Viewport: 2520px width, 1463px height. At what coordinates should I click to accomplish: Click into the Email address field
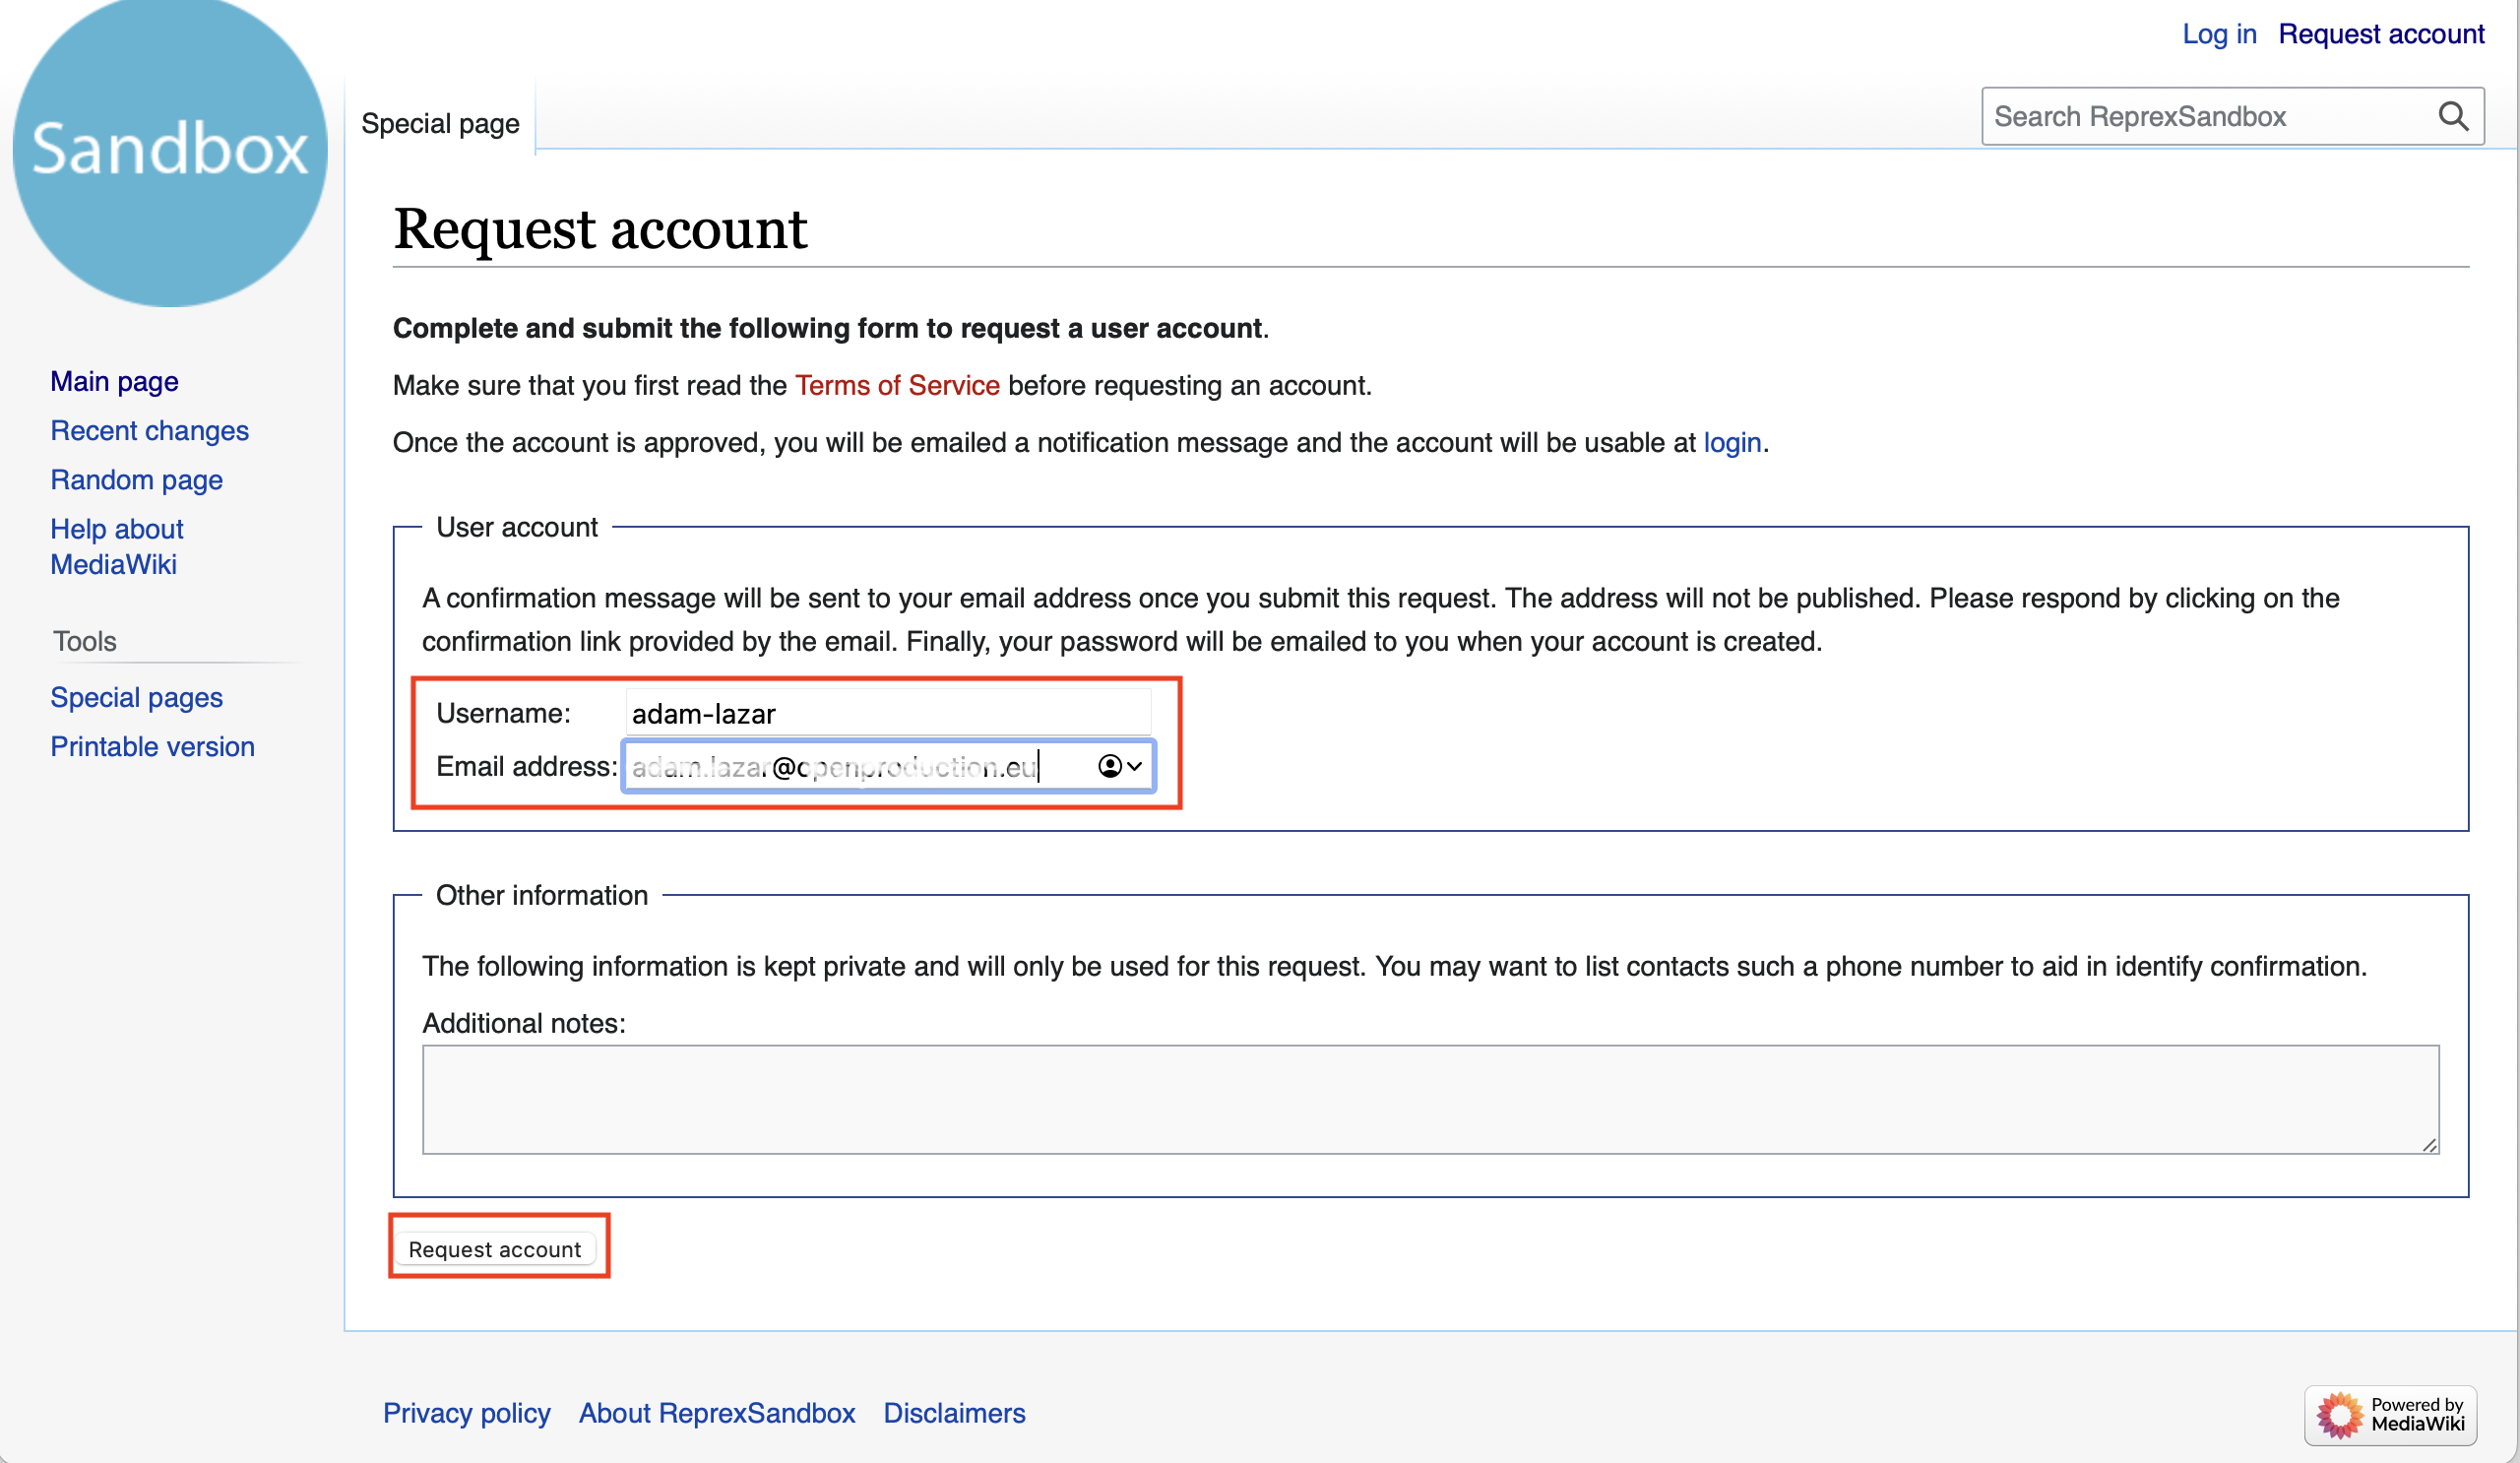[x=860, y=766]
